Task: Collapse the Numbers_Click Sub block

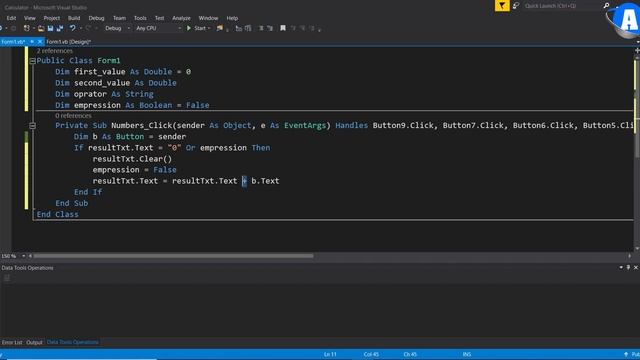Action: [32, 126]
